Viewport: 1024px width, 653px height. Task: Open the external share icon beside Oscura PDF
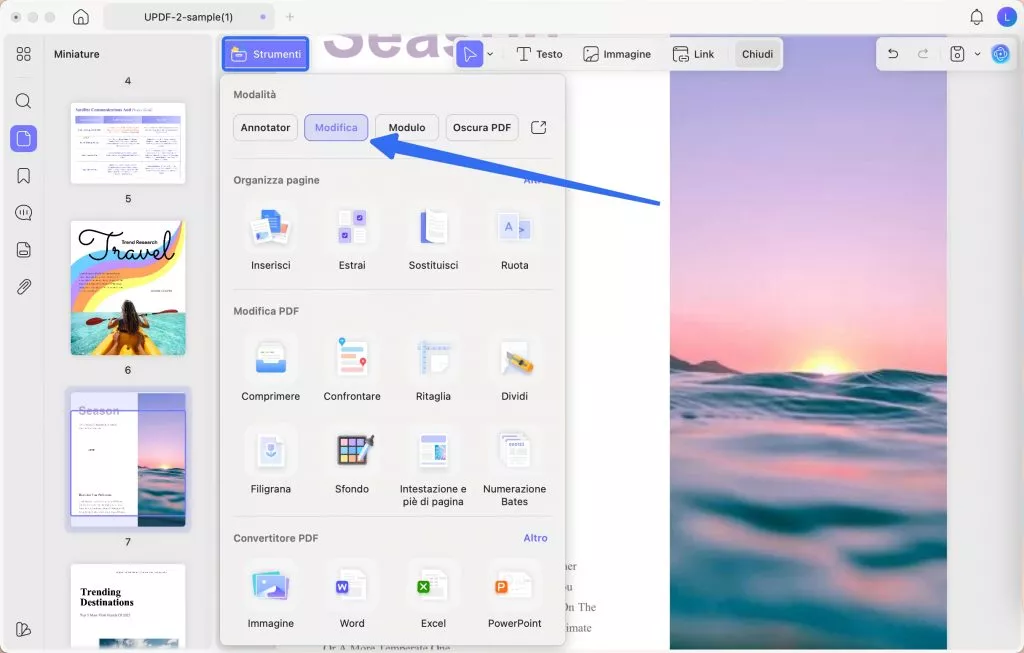538,127
